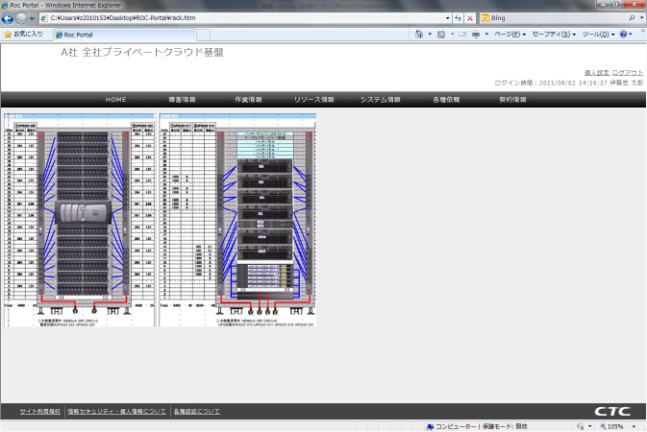Click the browser Back arrow button
Image resolution: width=647 pixels, height=432 pixels.
click(9, 19)
